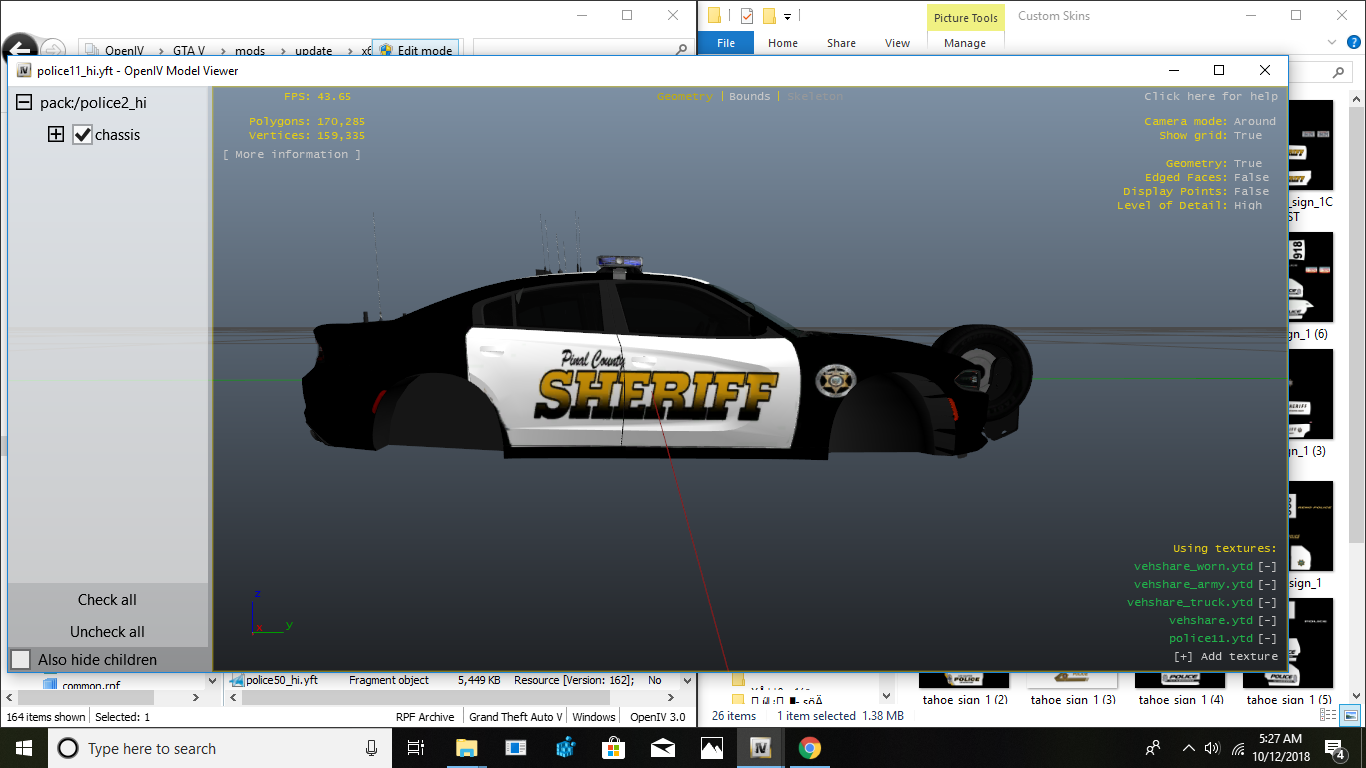Viewport: 1366px width, 768px height.
Task: Click the 'Click here for help' link
Action: (1211, 96)
